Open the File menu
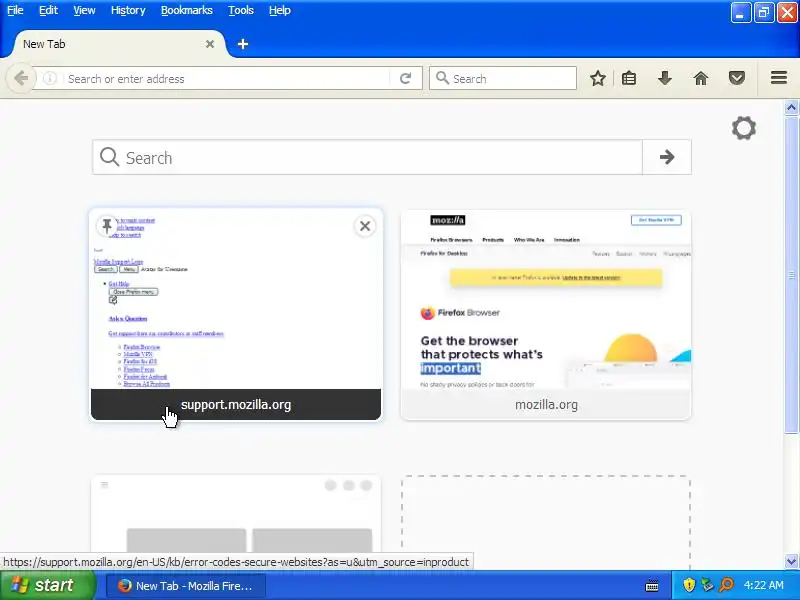800x600 pixels. pyautogui.click(x=15, y=10)
